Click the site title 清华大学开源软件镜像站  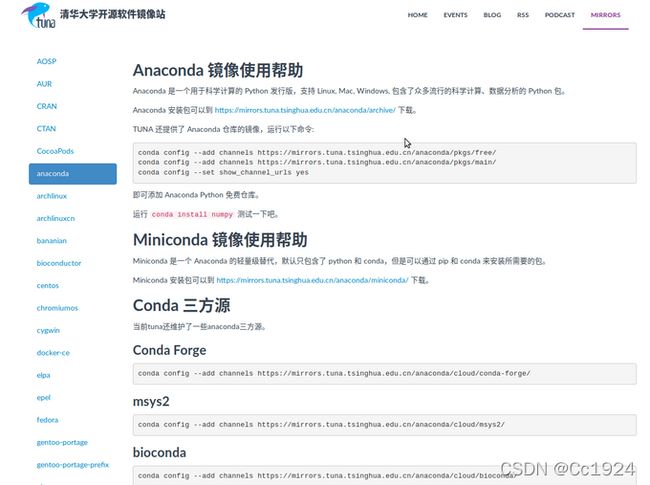(112, 14)
